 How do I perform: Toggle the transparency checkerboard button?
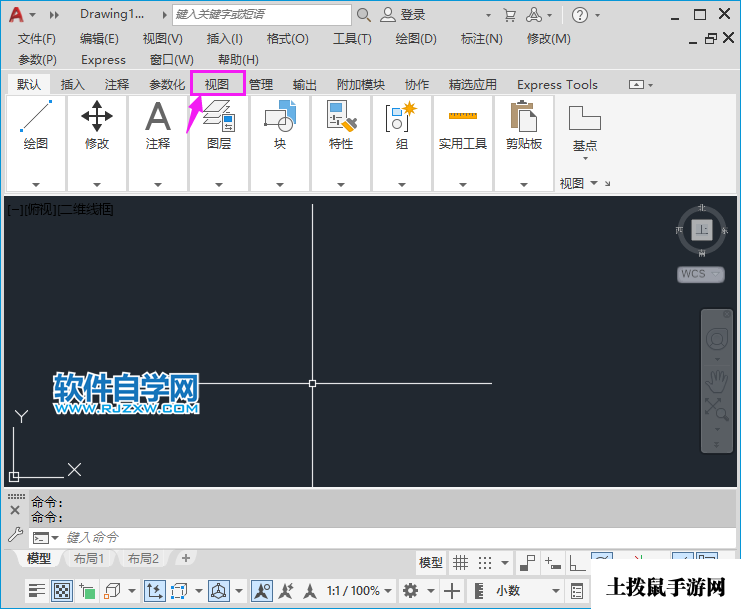coord(62,591)
